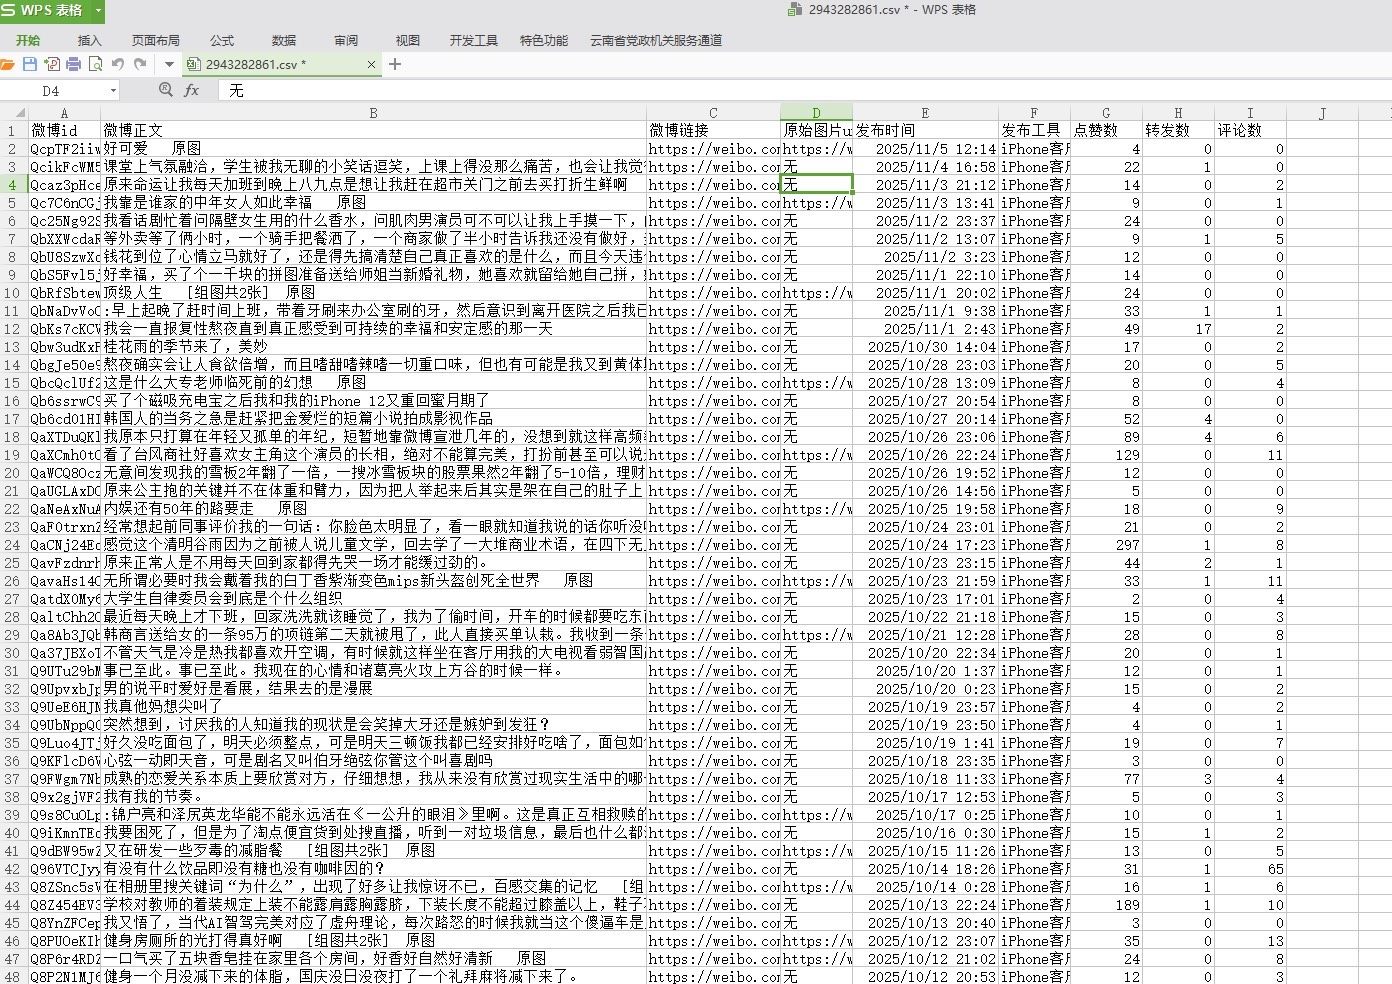Print the sheet using the printer icon
This screenshot has width=1392, height=984.
coord(73,64)
